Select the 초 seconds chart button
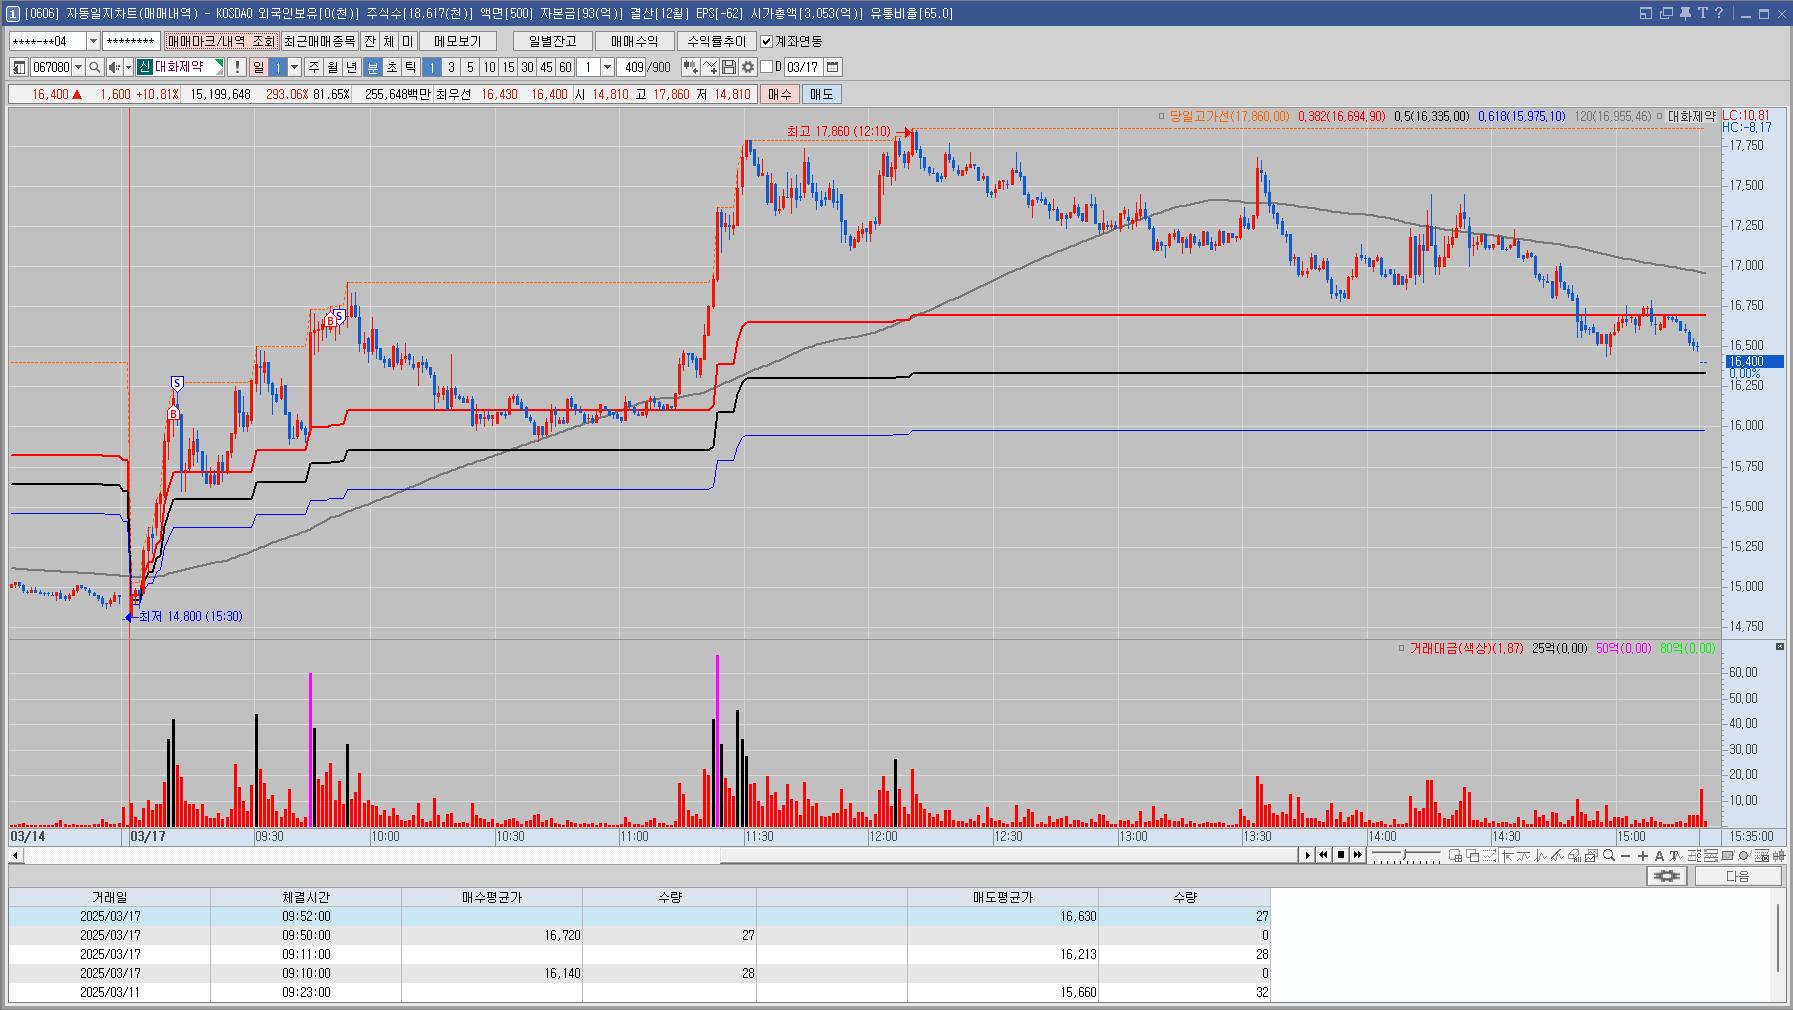The height and width of the screenshot is (1010, 1793). tap(391, 67)
